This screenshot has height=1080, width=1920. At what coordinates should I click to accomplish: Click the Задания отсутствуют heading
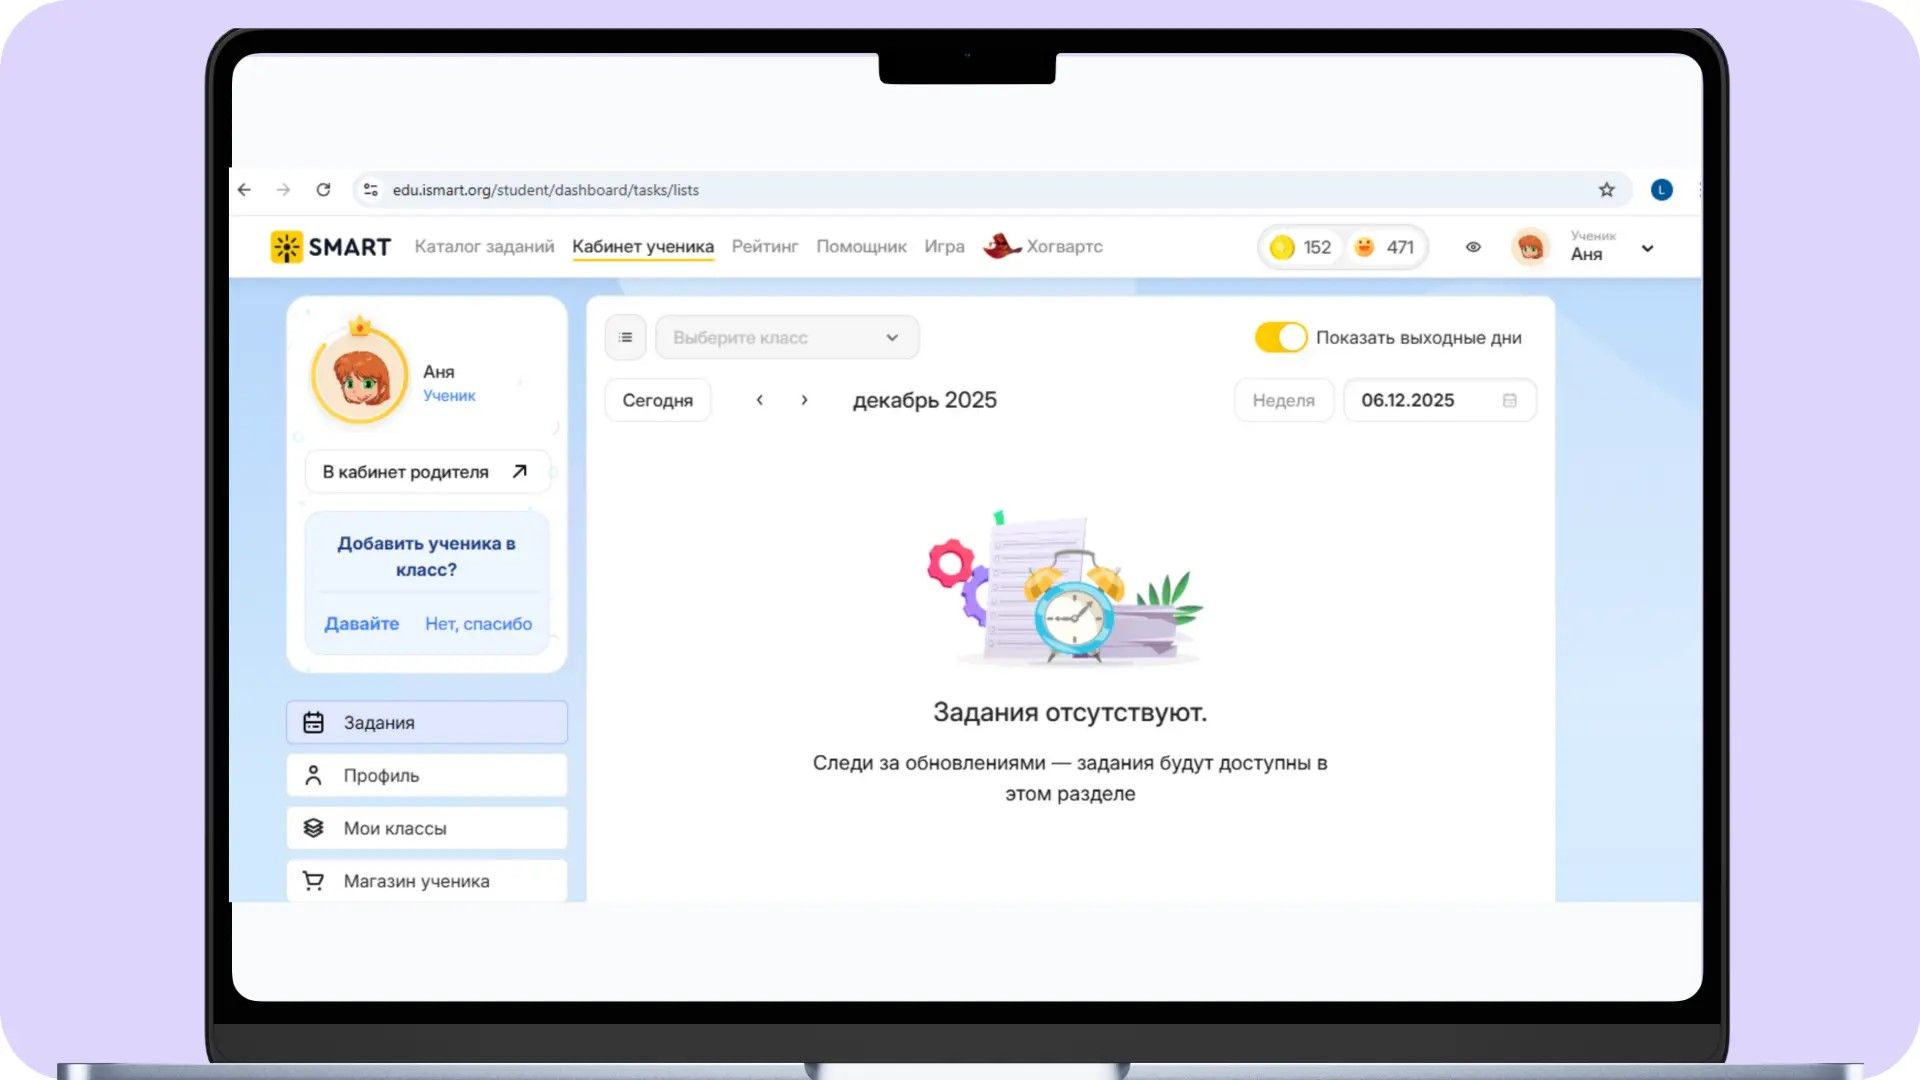pos(1070,712)
